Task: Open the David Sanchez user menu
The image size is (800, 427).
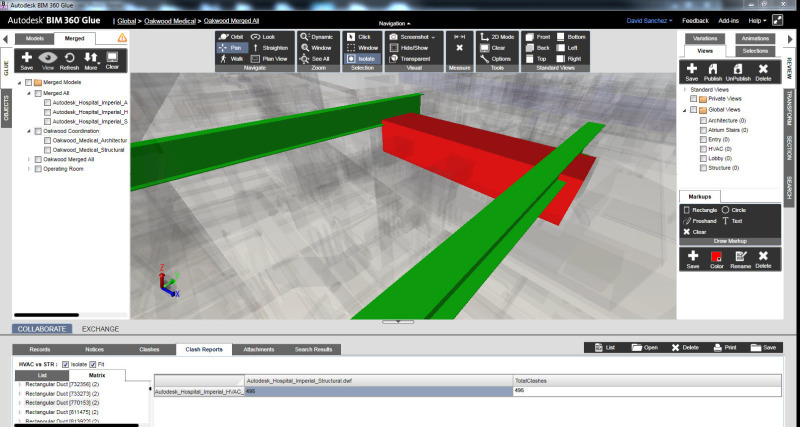Action: tap(649, 21)
